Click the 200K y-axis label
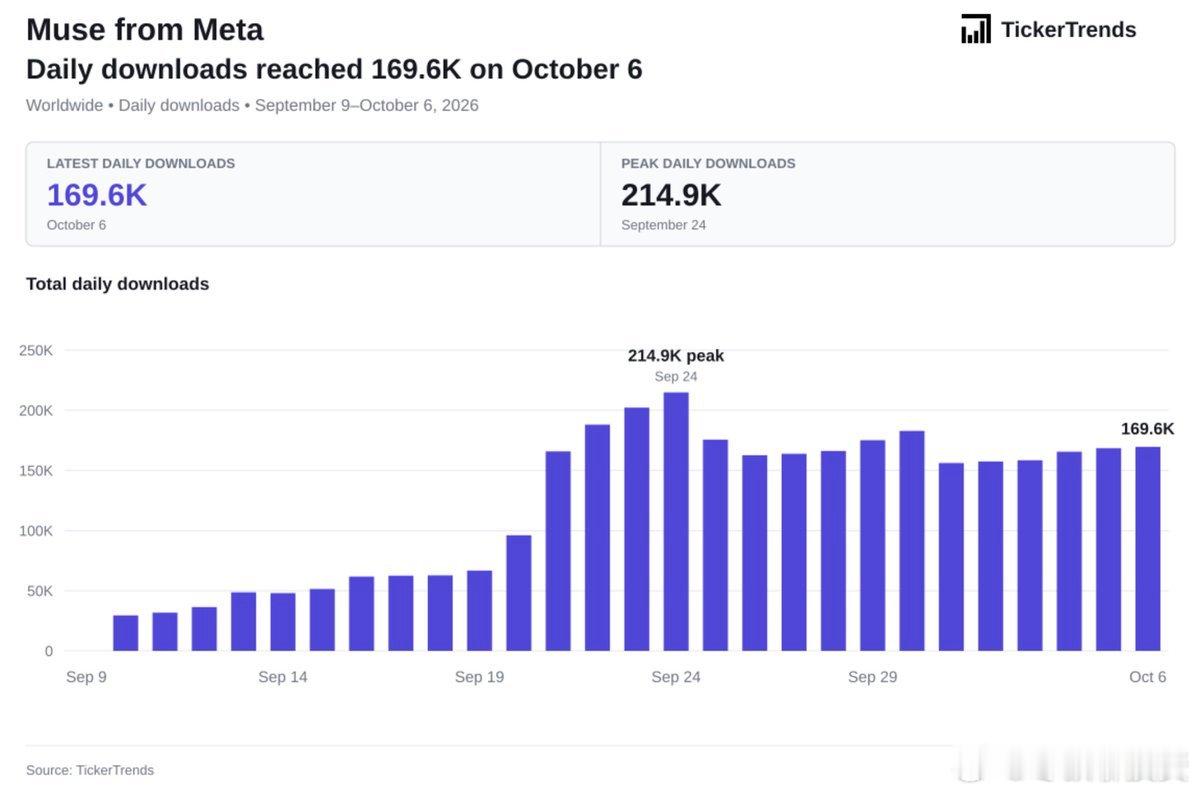 (36, 411)
